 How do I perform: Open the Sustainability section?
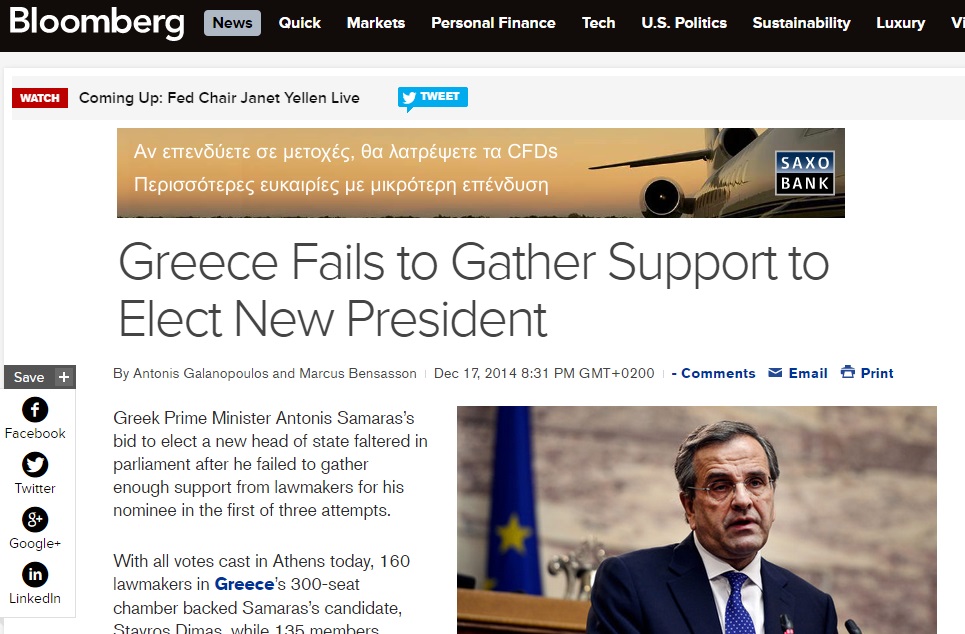(x=801, y=23)
